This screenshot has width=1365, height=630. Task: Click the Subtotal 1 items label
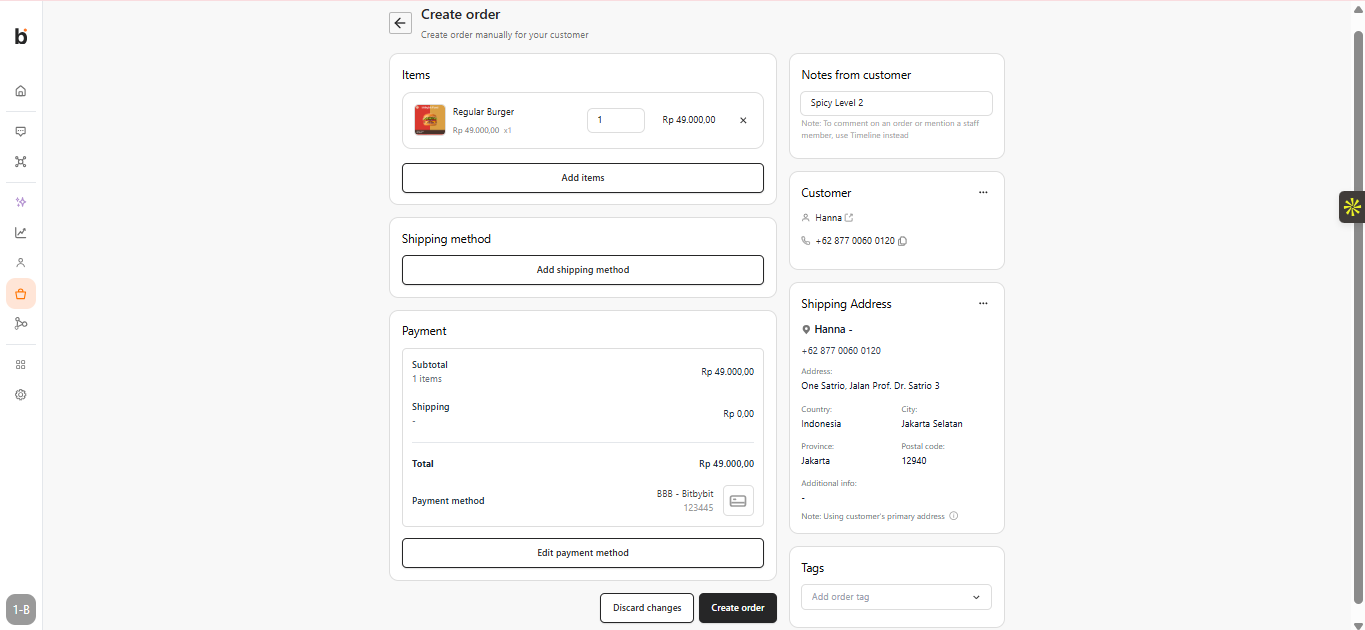click(x=430, y=372)
